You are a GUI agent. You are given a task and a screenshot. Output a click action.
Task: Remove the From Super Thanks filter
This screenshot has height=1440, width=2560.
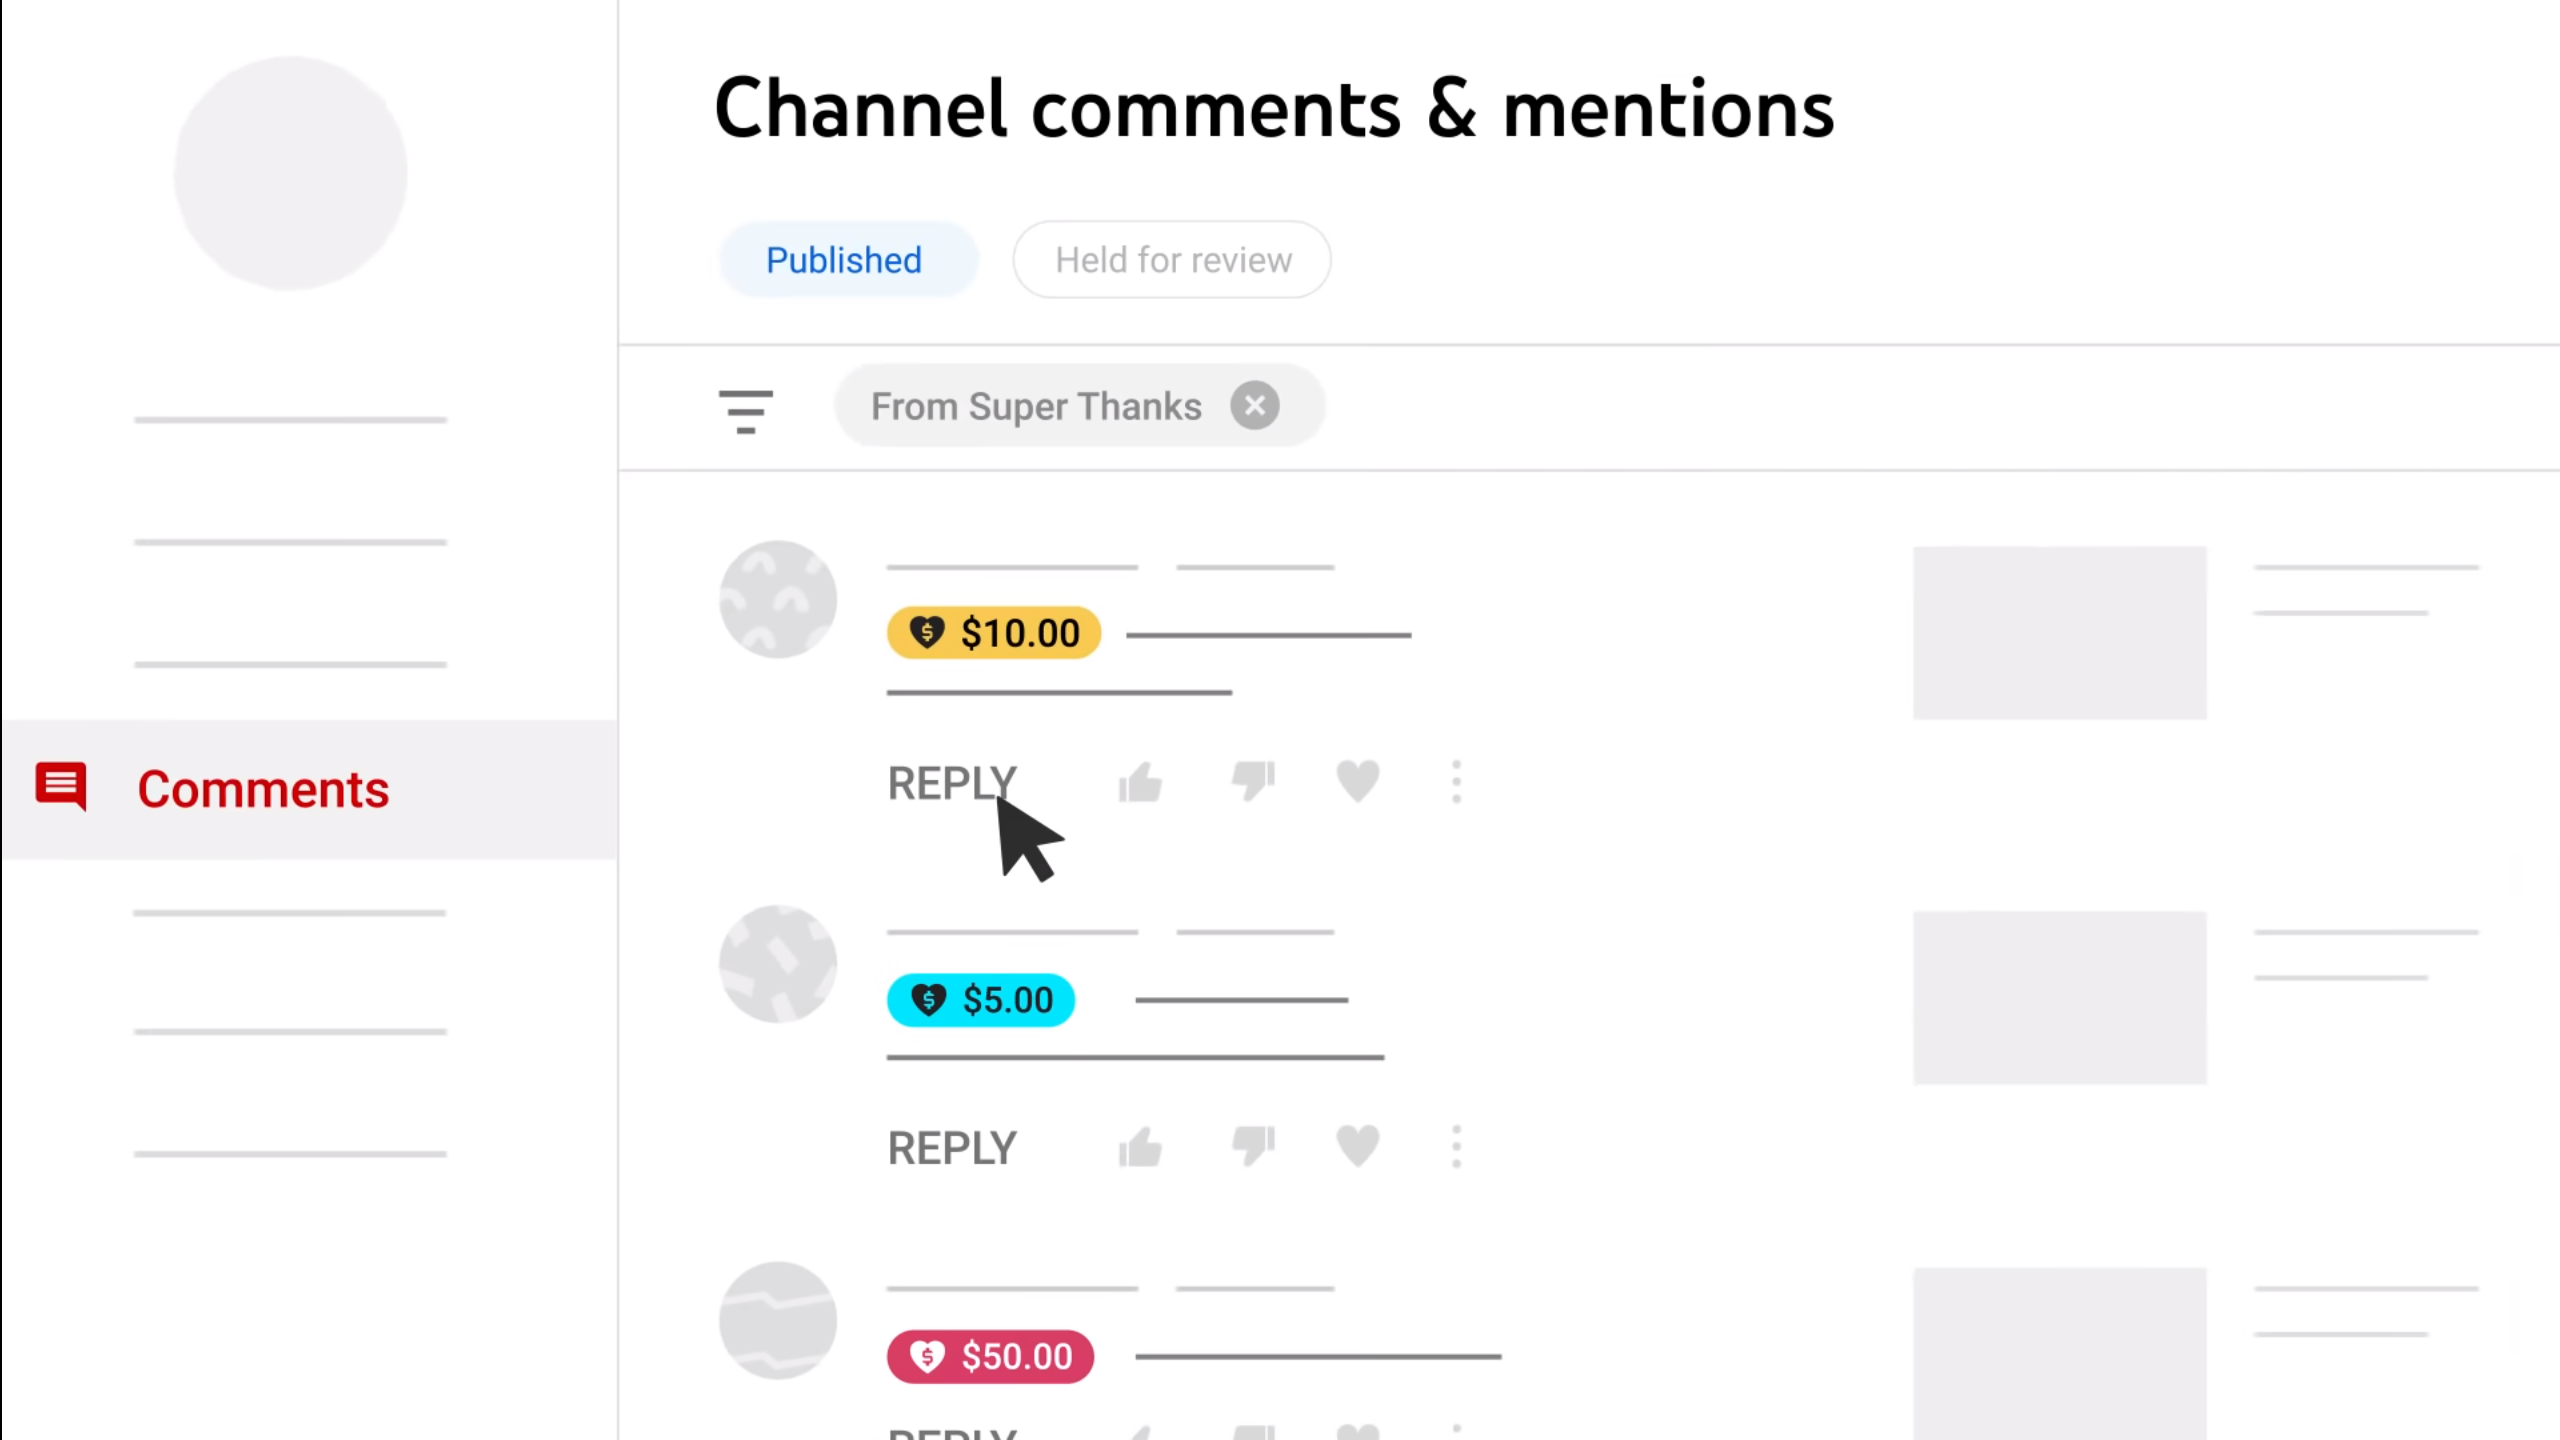[1255, 405]
